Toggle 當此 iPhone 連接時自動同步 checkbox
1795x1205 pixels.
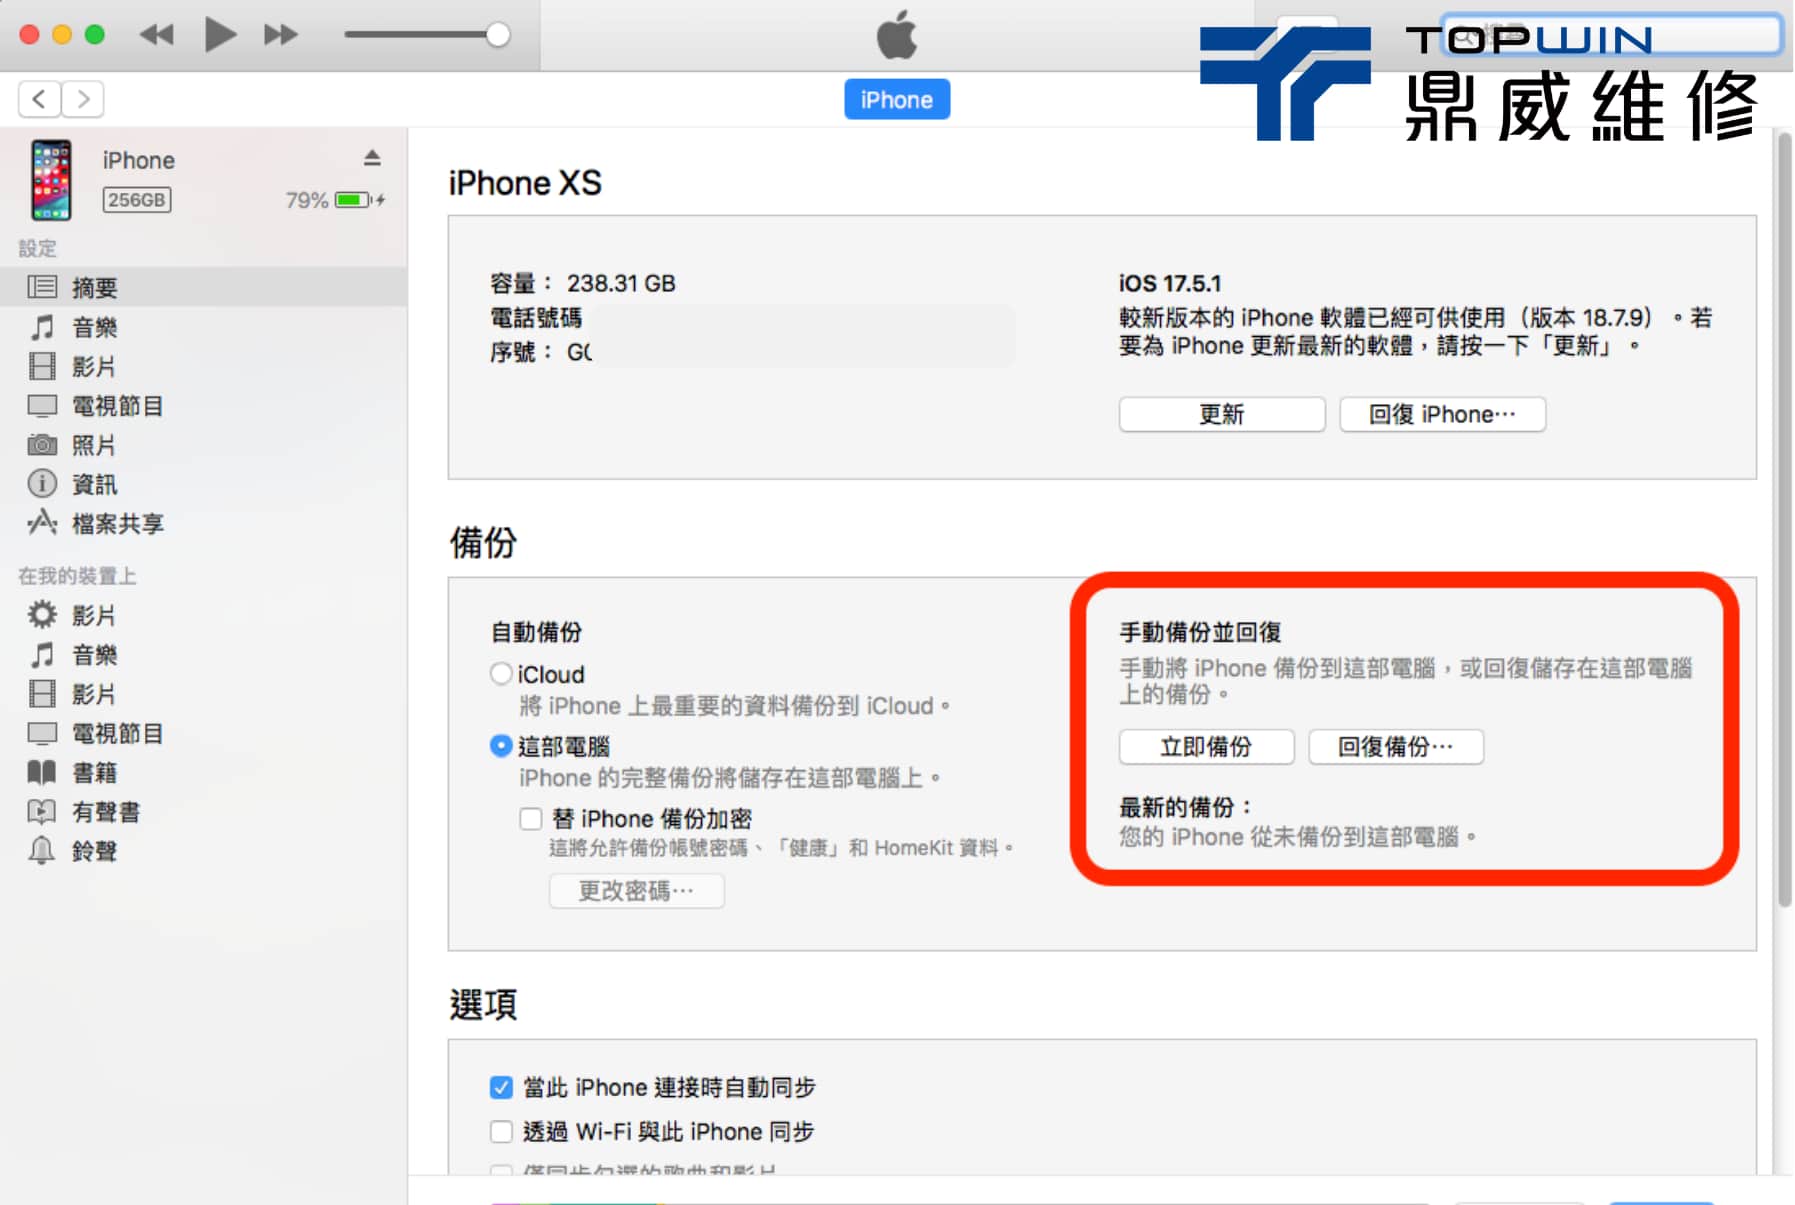click(x=501, y=1087)
